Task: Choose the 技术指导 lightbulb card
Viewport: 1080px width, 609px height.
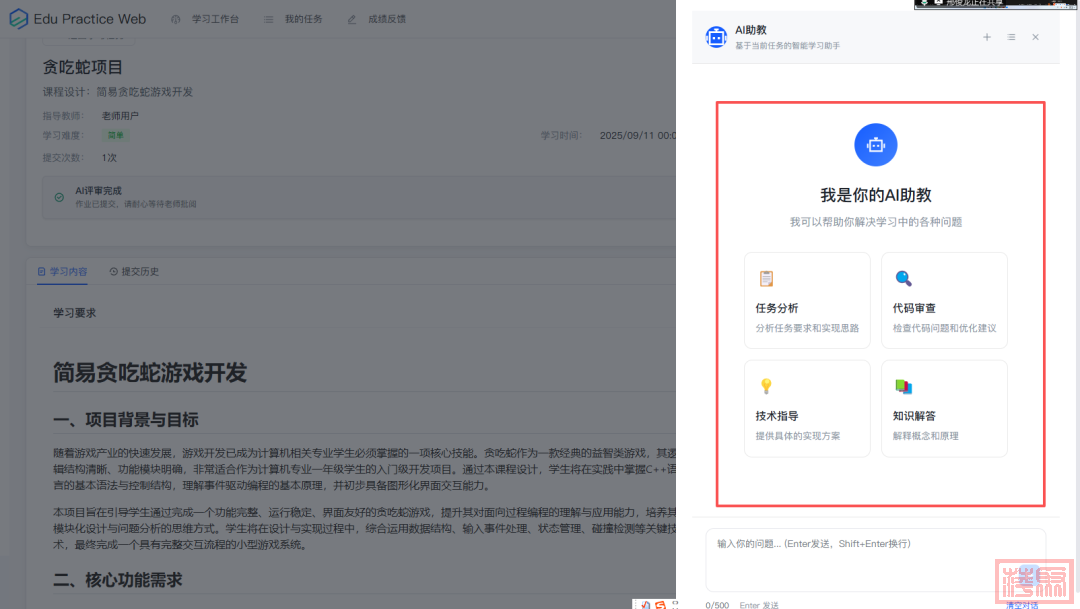Action: [x=807, y=408]
